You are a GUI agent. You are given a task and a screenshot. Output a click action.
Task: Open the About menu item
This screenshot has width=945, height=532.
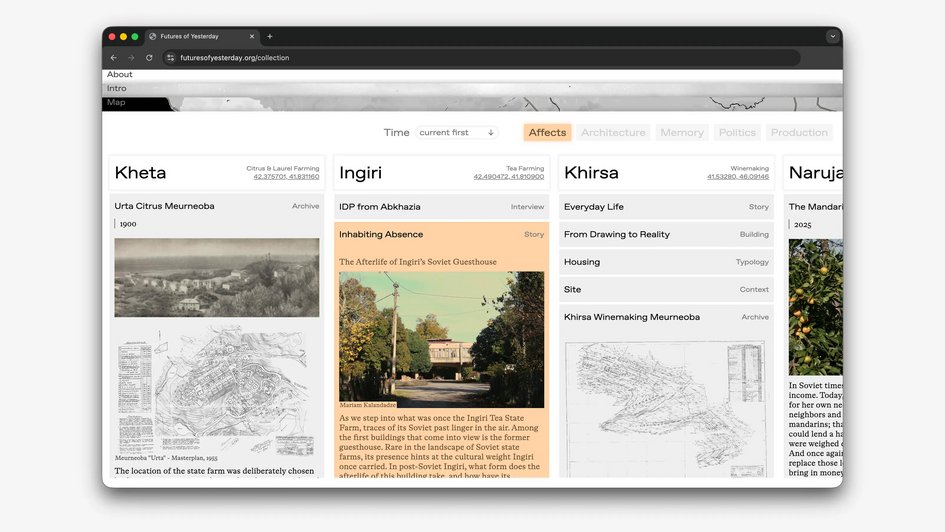click(119, 75)
